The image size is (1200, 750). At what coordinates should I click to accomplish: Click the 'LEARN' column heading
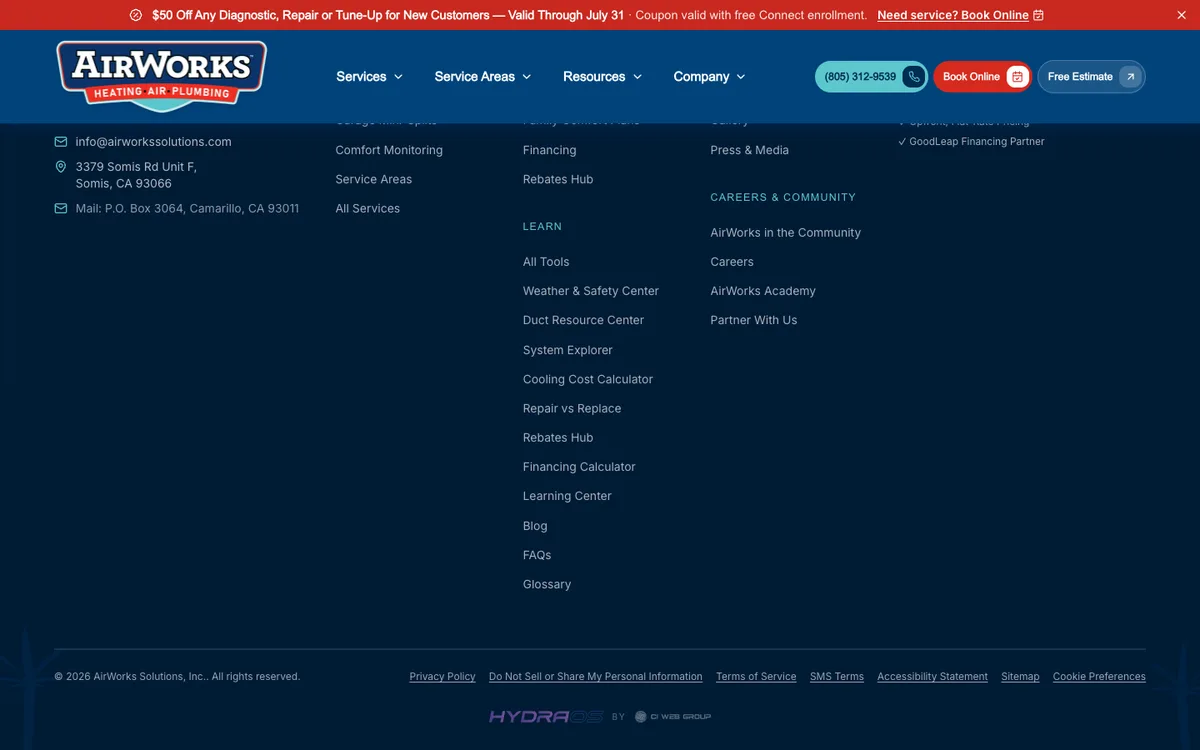[x=542, y=227]
